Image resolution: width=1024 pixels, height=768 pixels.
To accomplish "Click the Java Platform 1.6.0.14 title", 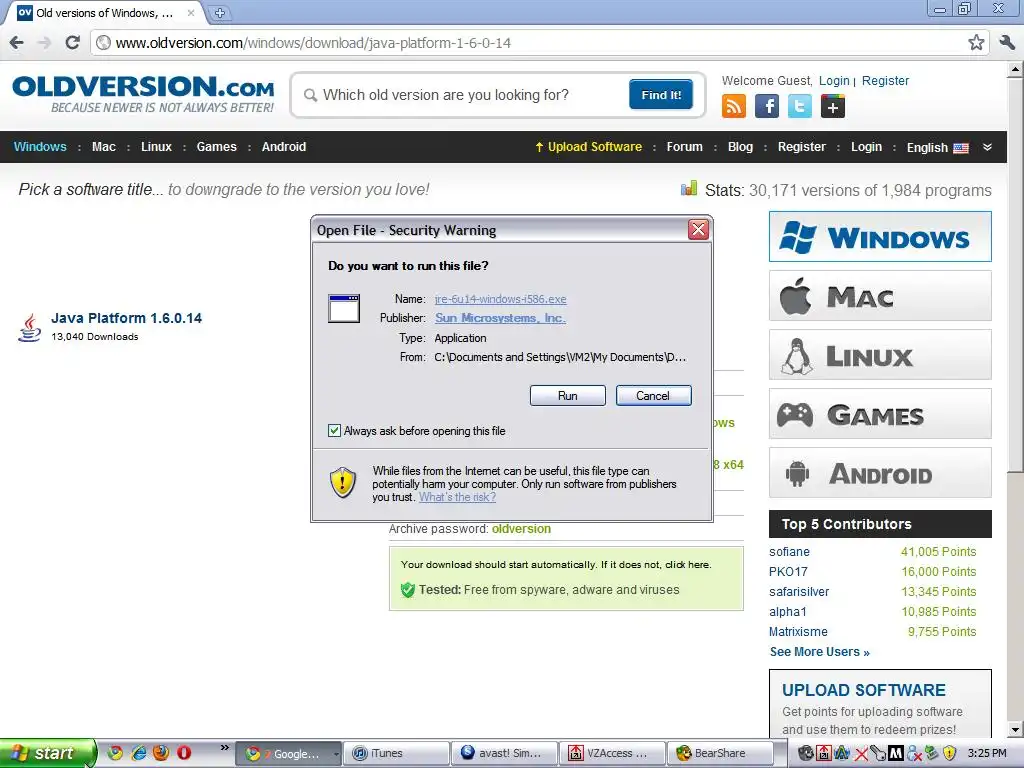I will point(127,318).
